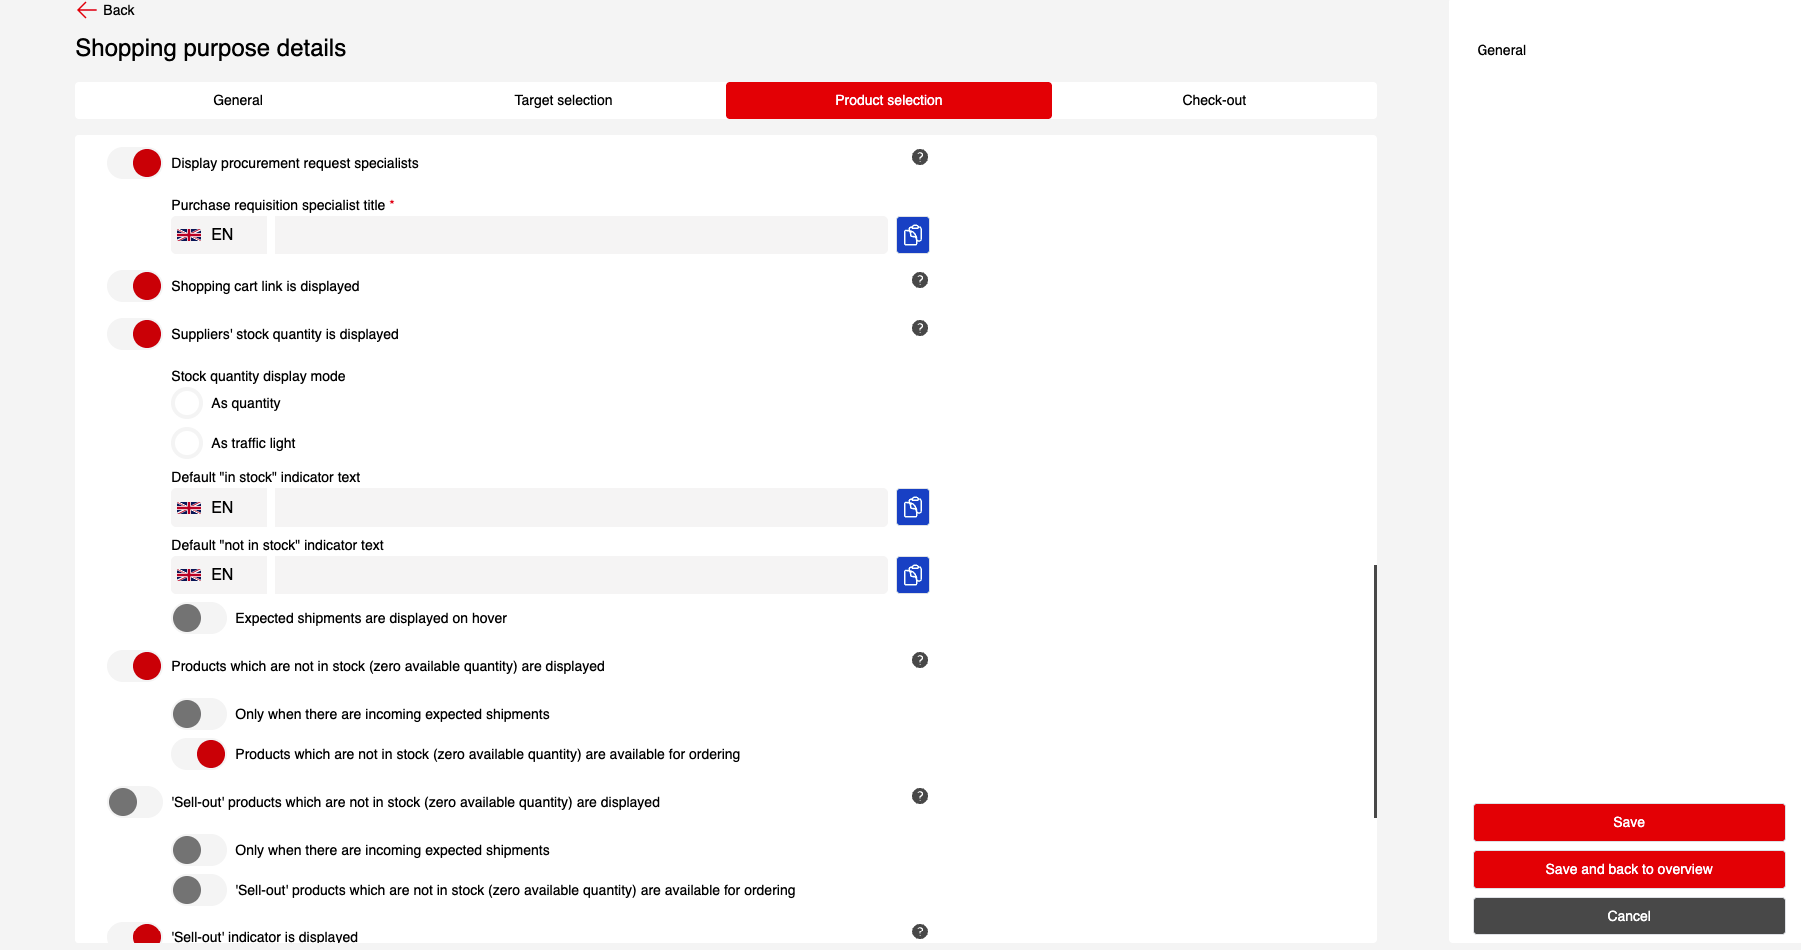Toggle Display procurement request specialists switch
This screenshot has height=950, width=1801.
135,163
